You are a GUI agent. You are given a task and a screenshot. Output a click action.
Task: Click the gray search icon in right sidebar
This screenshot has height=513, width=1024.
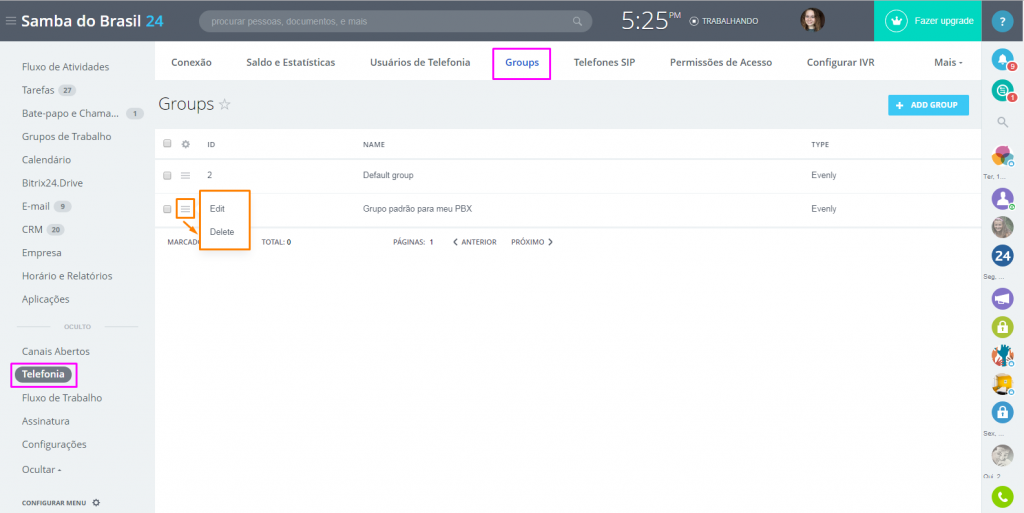pyautogui.click(x=1002, y=121)
